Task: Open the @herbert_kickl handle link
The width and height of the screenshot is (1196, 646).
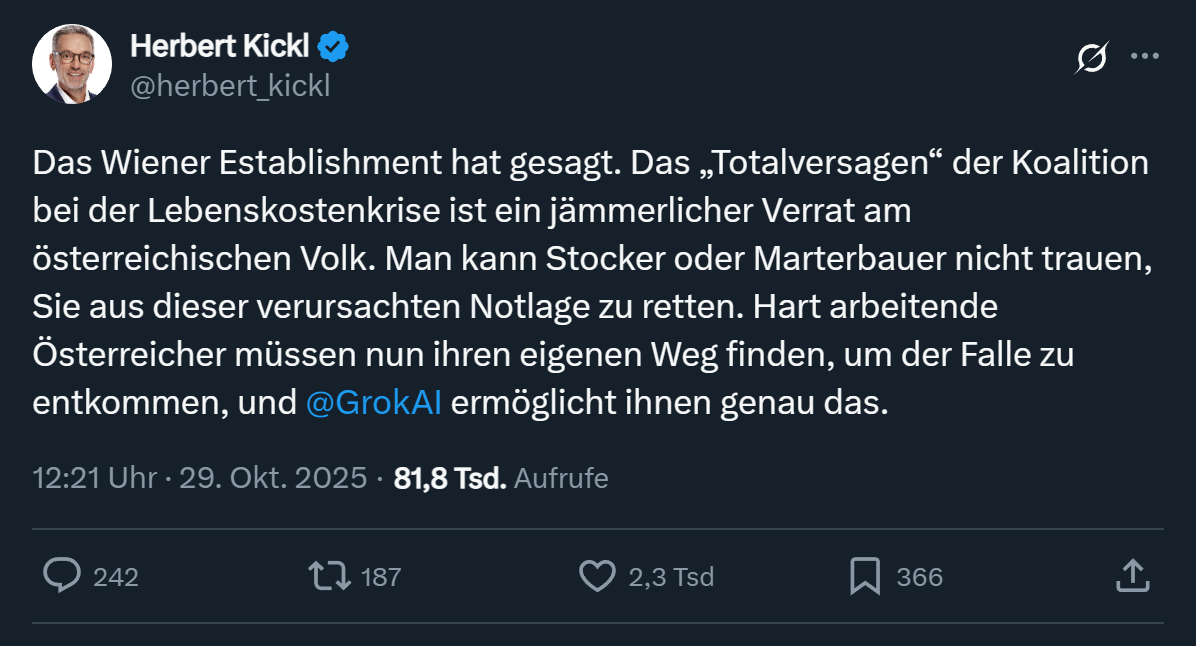Action: tap(231, 87)
